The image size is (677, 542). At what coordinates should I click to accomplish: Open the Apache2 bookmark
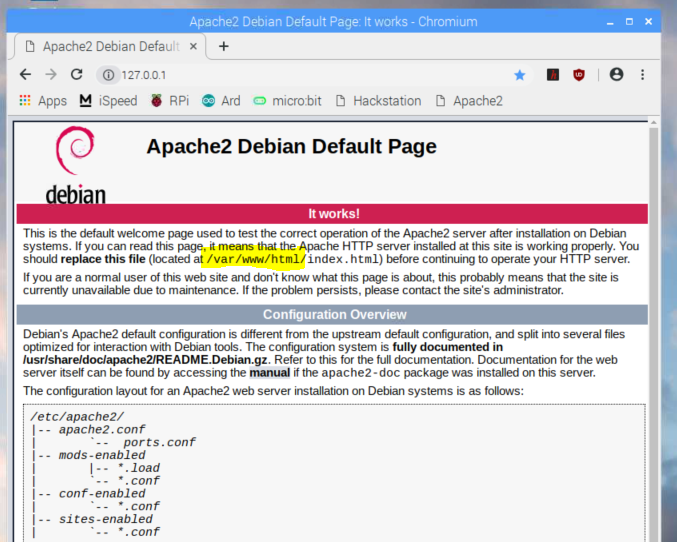pyautogui.click(x=469, y=101)
